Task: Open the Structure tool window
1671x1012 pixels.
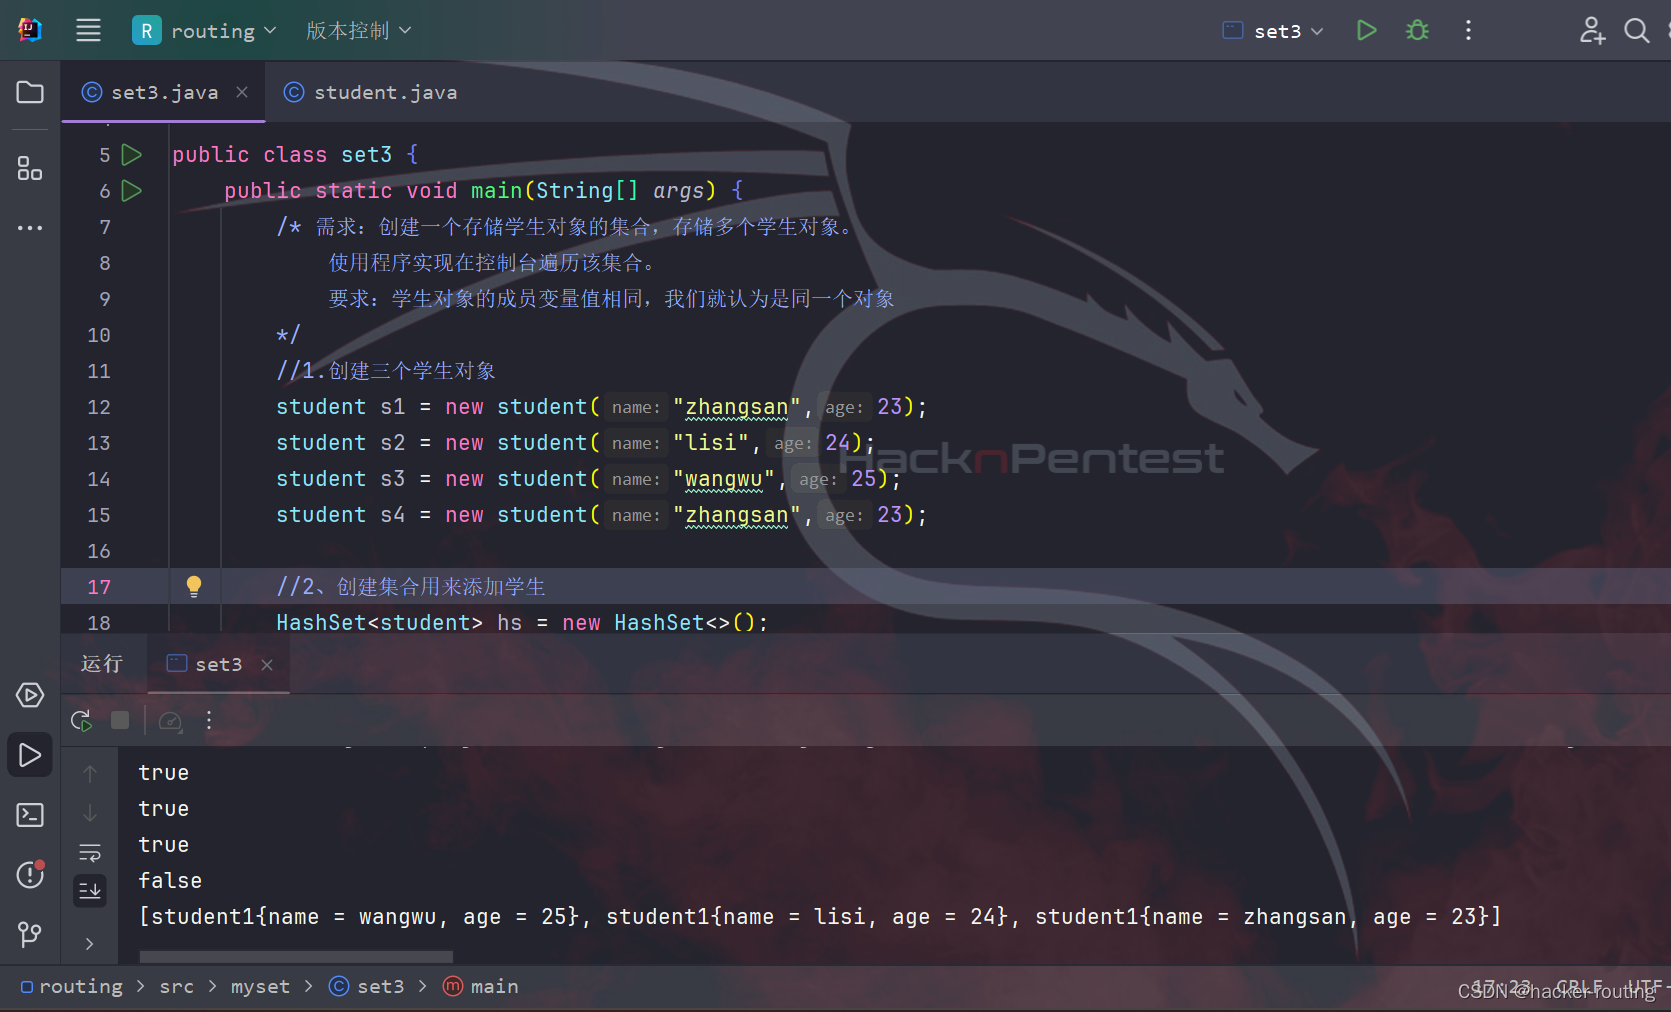Action: [x=29, y=169]
